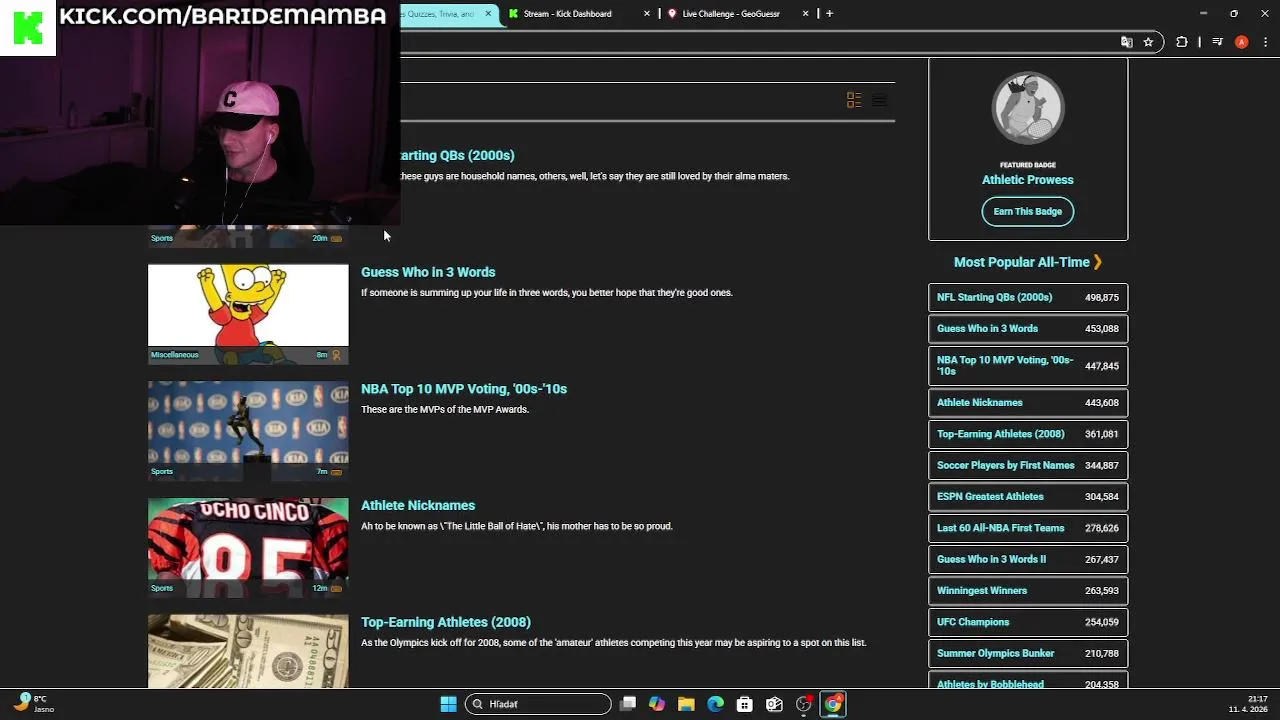Open File Explorer from the taskbar
Viewport: 1280px width, 720px height.
coord(686,704)
